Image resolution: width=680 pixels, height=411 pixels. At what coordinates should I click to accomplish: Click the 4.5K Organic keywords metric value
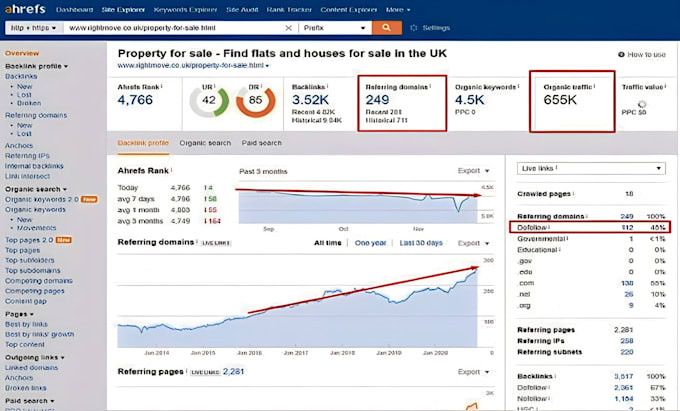click(x=469, y=100)
